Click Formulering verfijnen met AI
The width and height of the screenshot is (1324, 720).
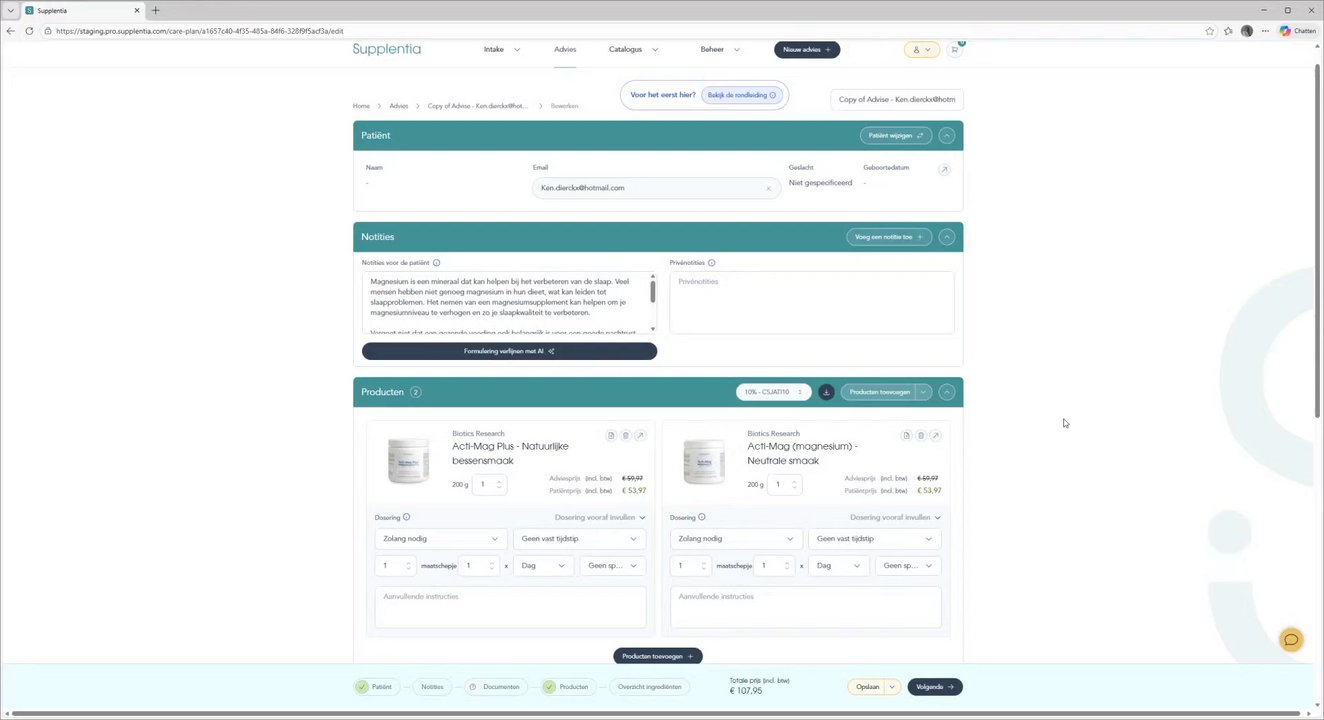[x=509, y=351]
